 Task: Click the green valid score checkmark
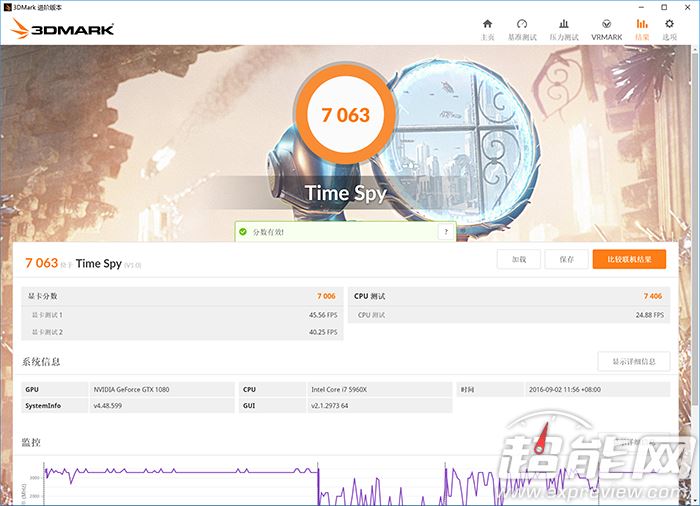click(243, 232)
